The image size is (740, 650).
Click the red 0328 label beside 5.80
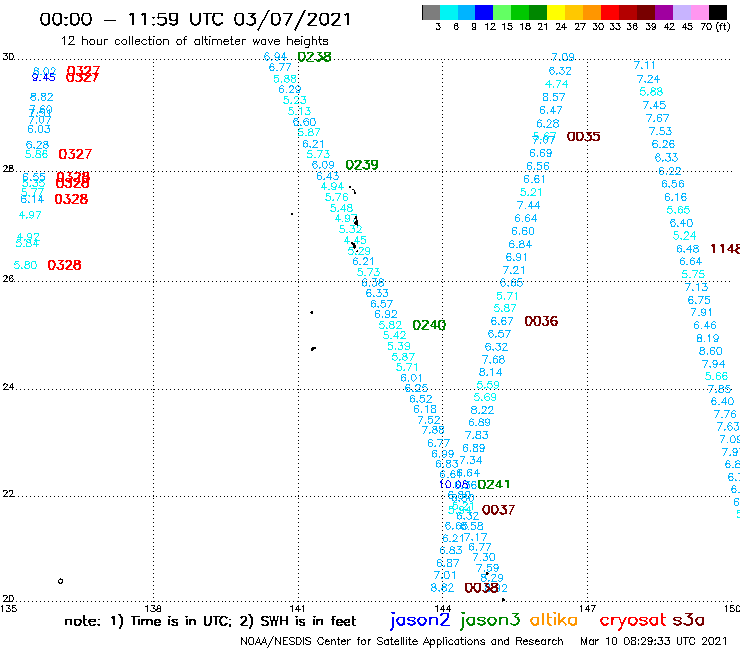64,265
